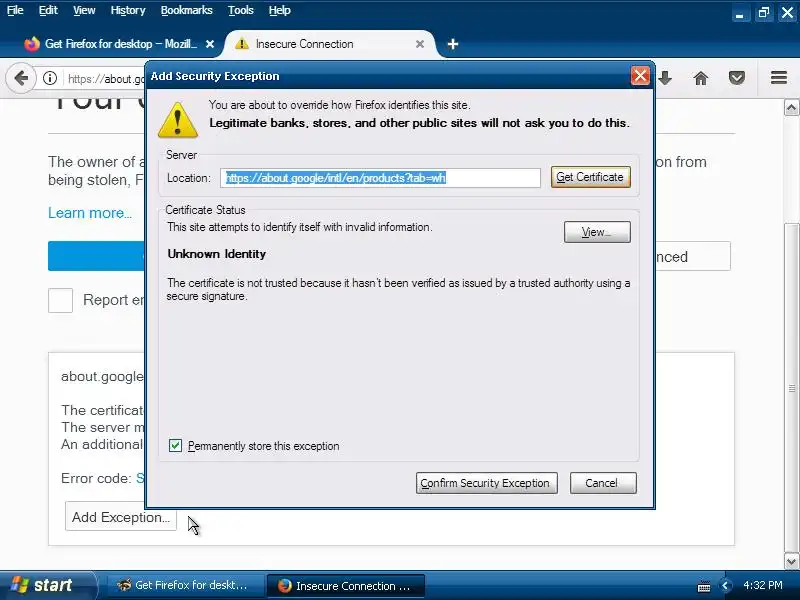Open the Help menu
This screenshot has height=600, width=800.
(280, 10)
